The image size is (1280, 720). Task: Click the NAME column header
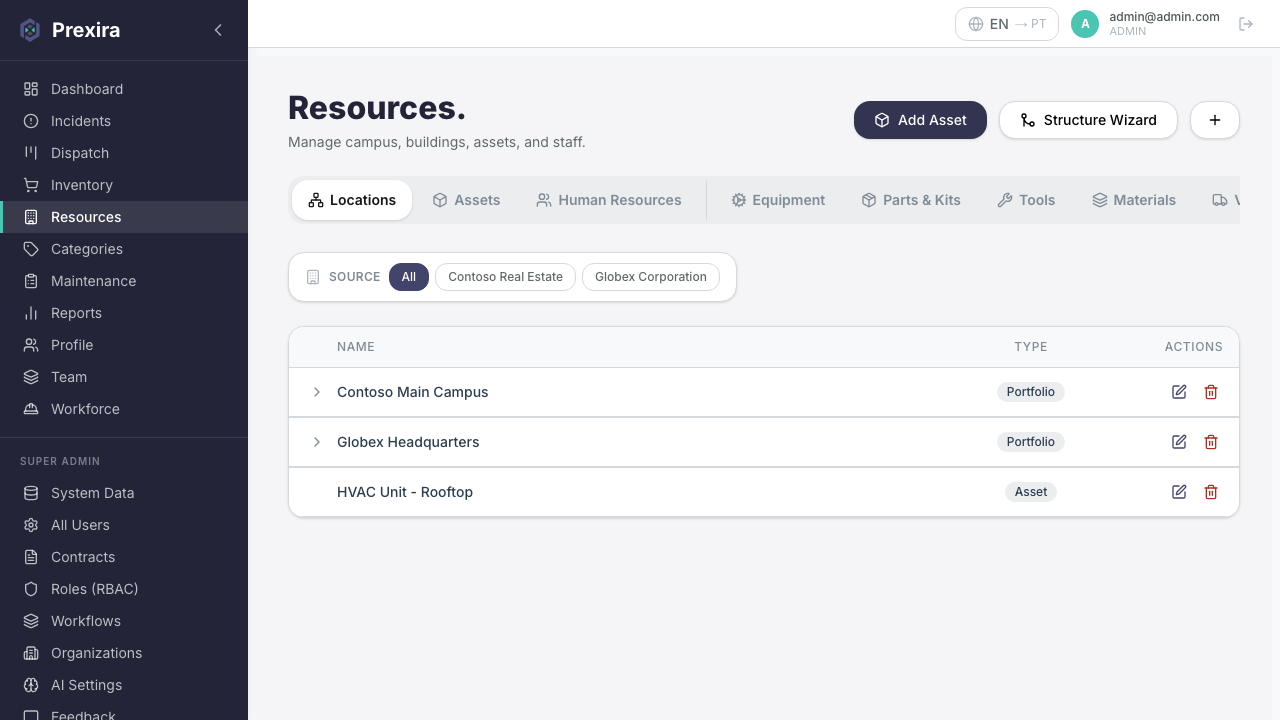click(x=356, y=347)
